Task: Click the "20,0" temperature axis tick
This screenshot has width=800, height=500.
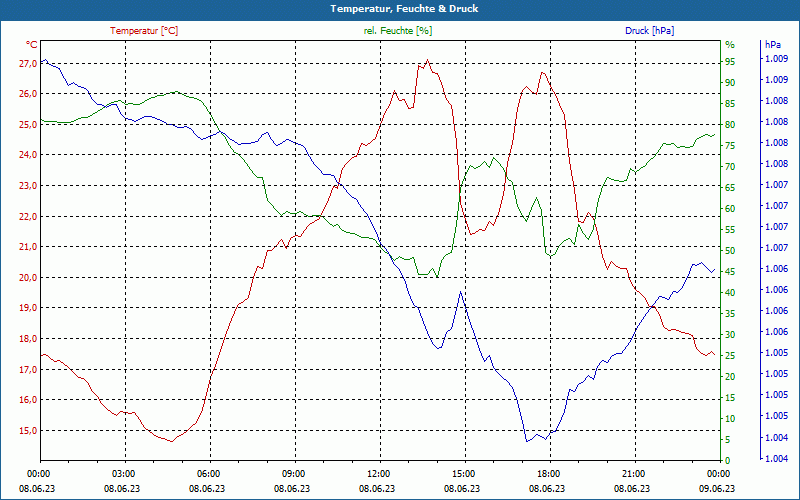Action: pyautogui.click(x=29, y=278)
